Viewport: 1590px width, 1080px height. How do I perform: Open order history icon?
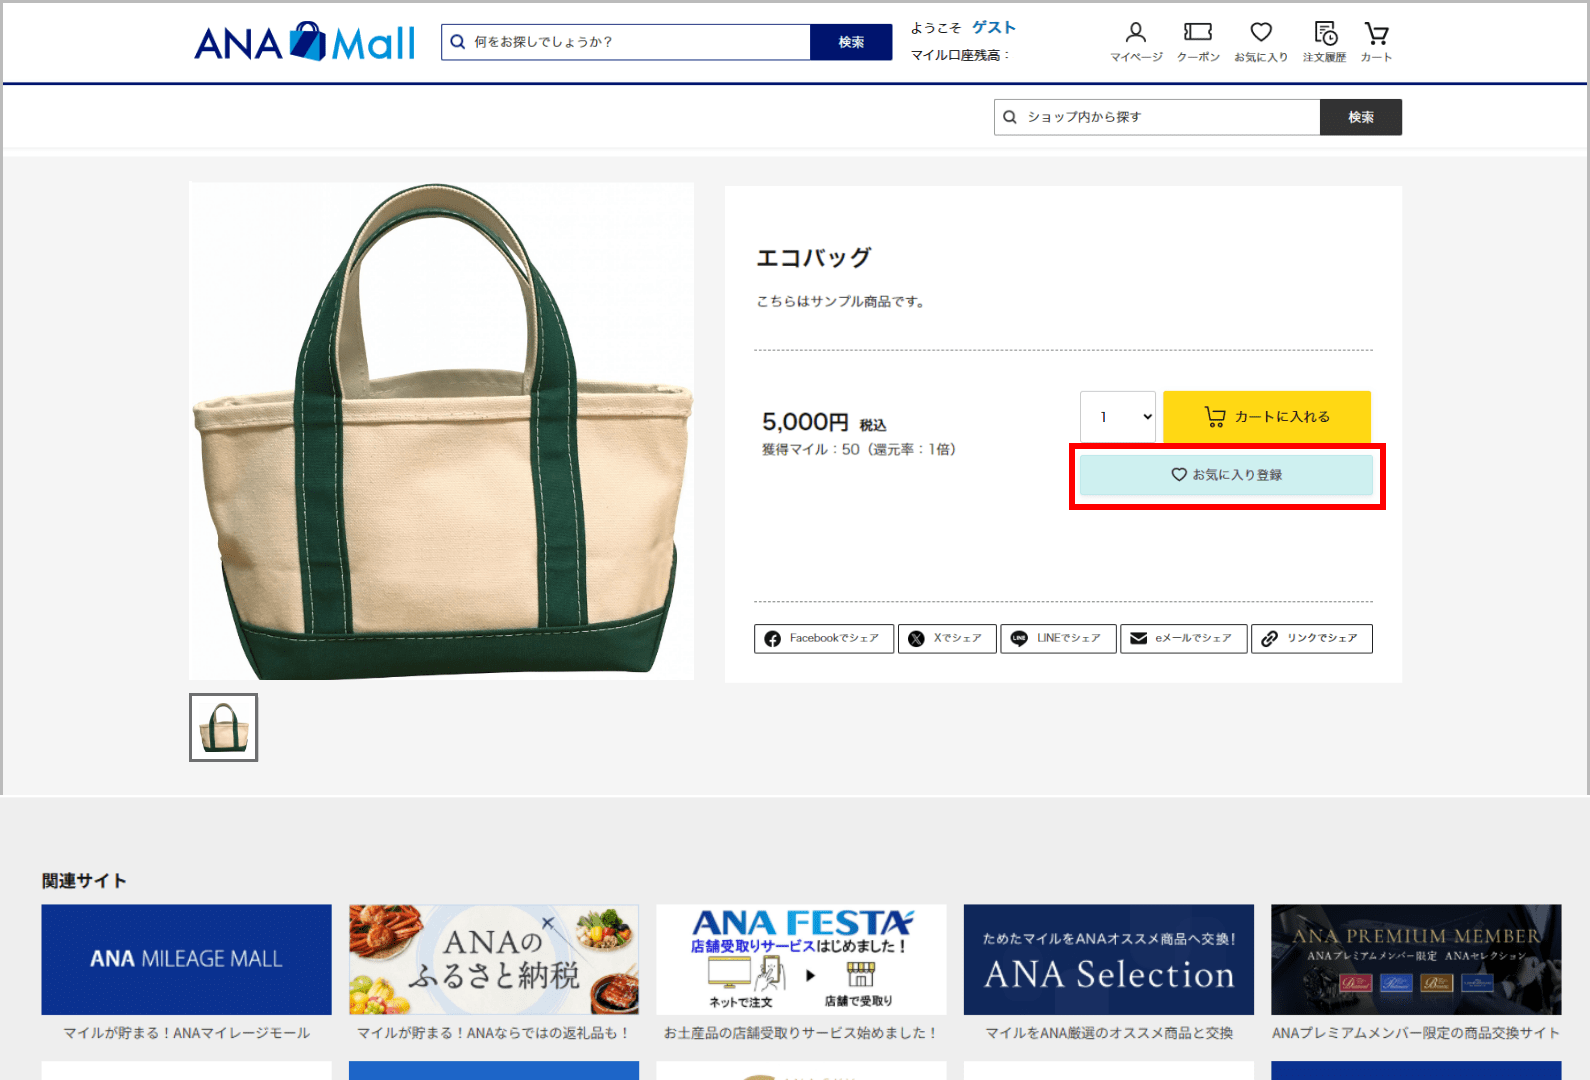pyautogui.click(x=1324, y=42)
